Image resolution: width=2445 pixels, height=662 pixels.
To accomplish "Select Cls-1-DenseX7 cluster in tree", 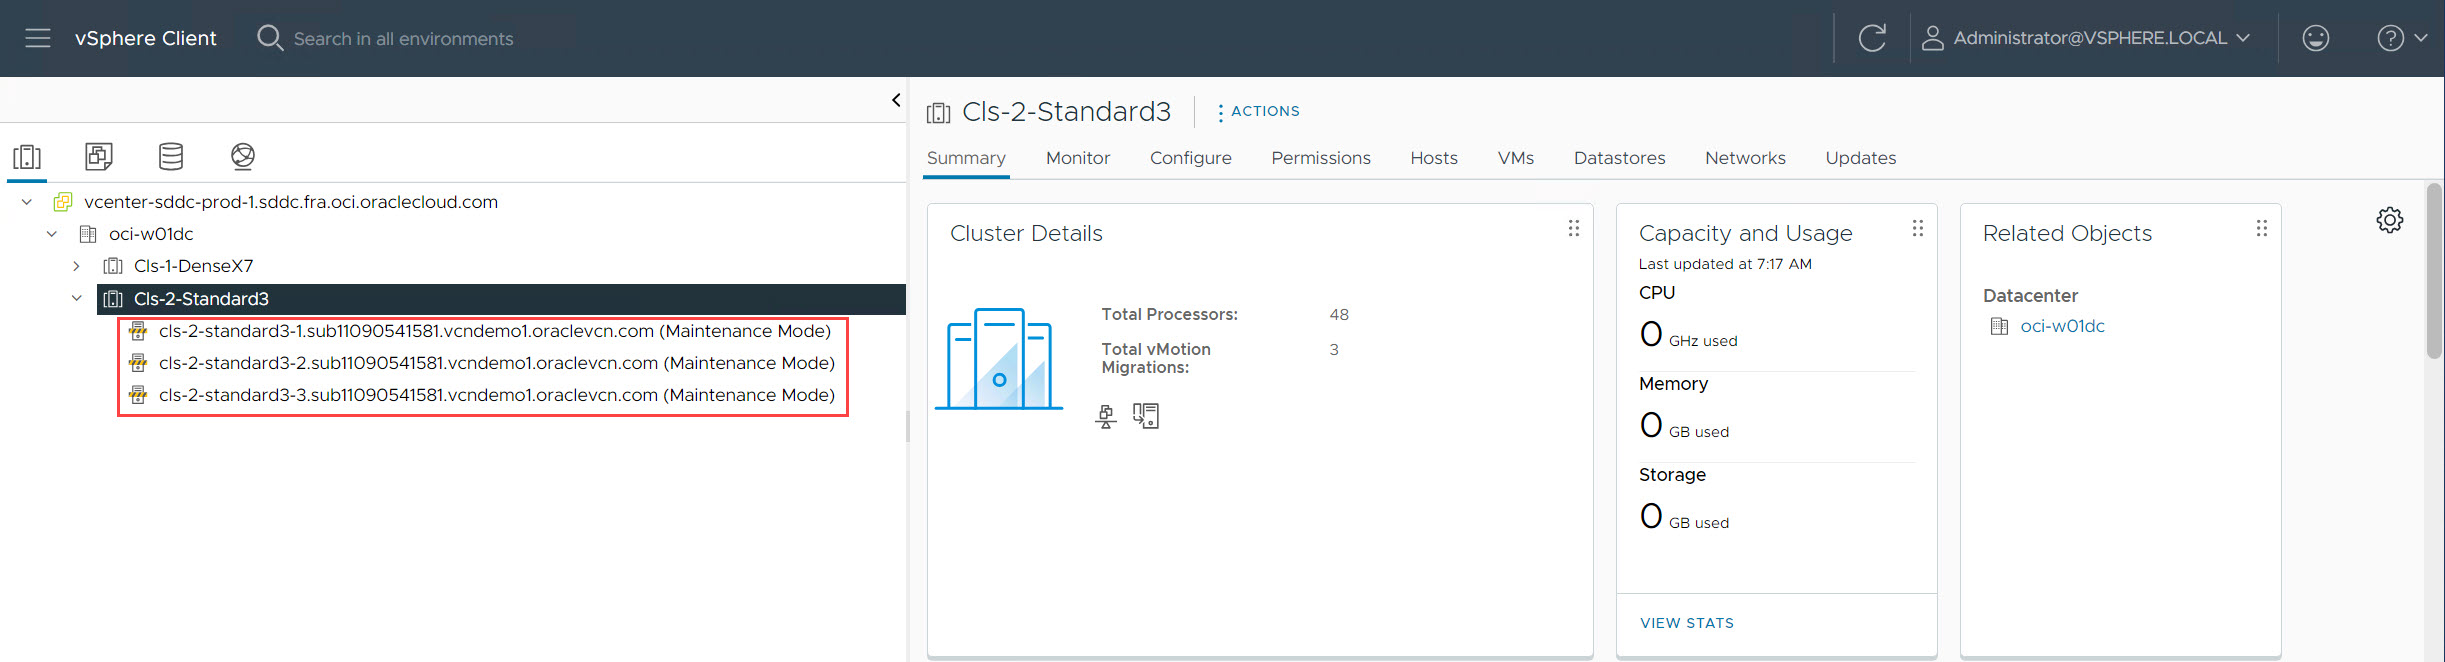I will tap(194, 266).
